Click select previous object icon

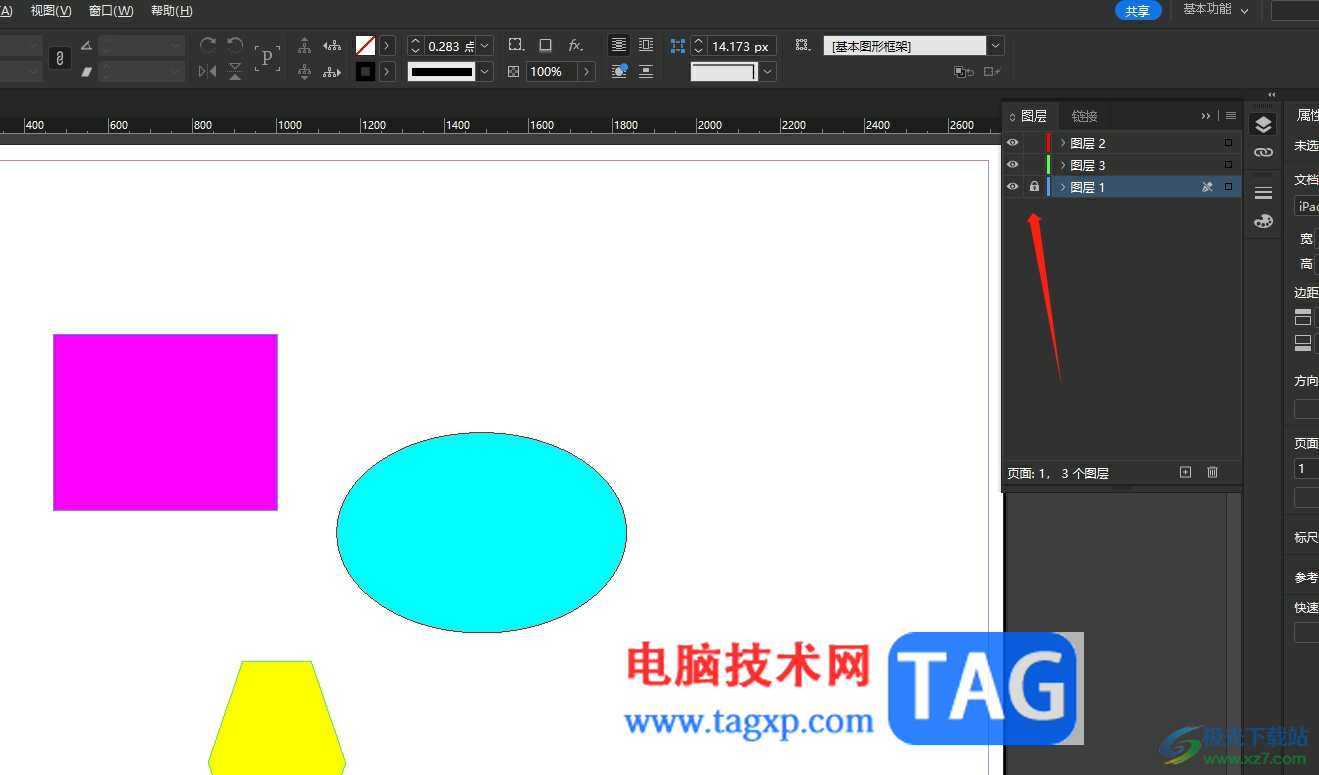[x=332, y=45]
